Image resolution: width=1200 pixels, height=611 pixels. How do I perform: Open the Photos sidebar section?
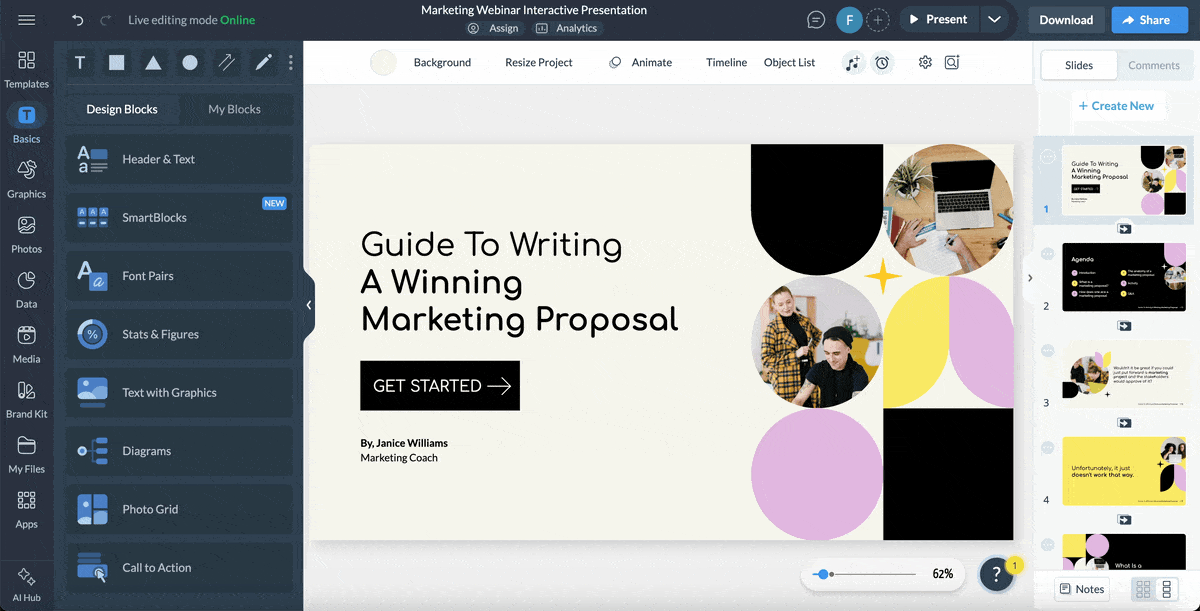(27, 234)
